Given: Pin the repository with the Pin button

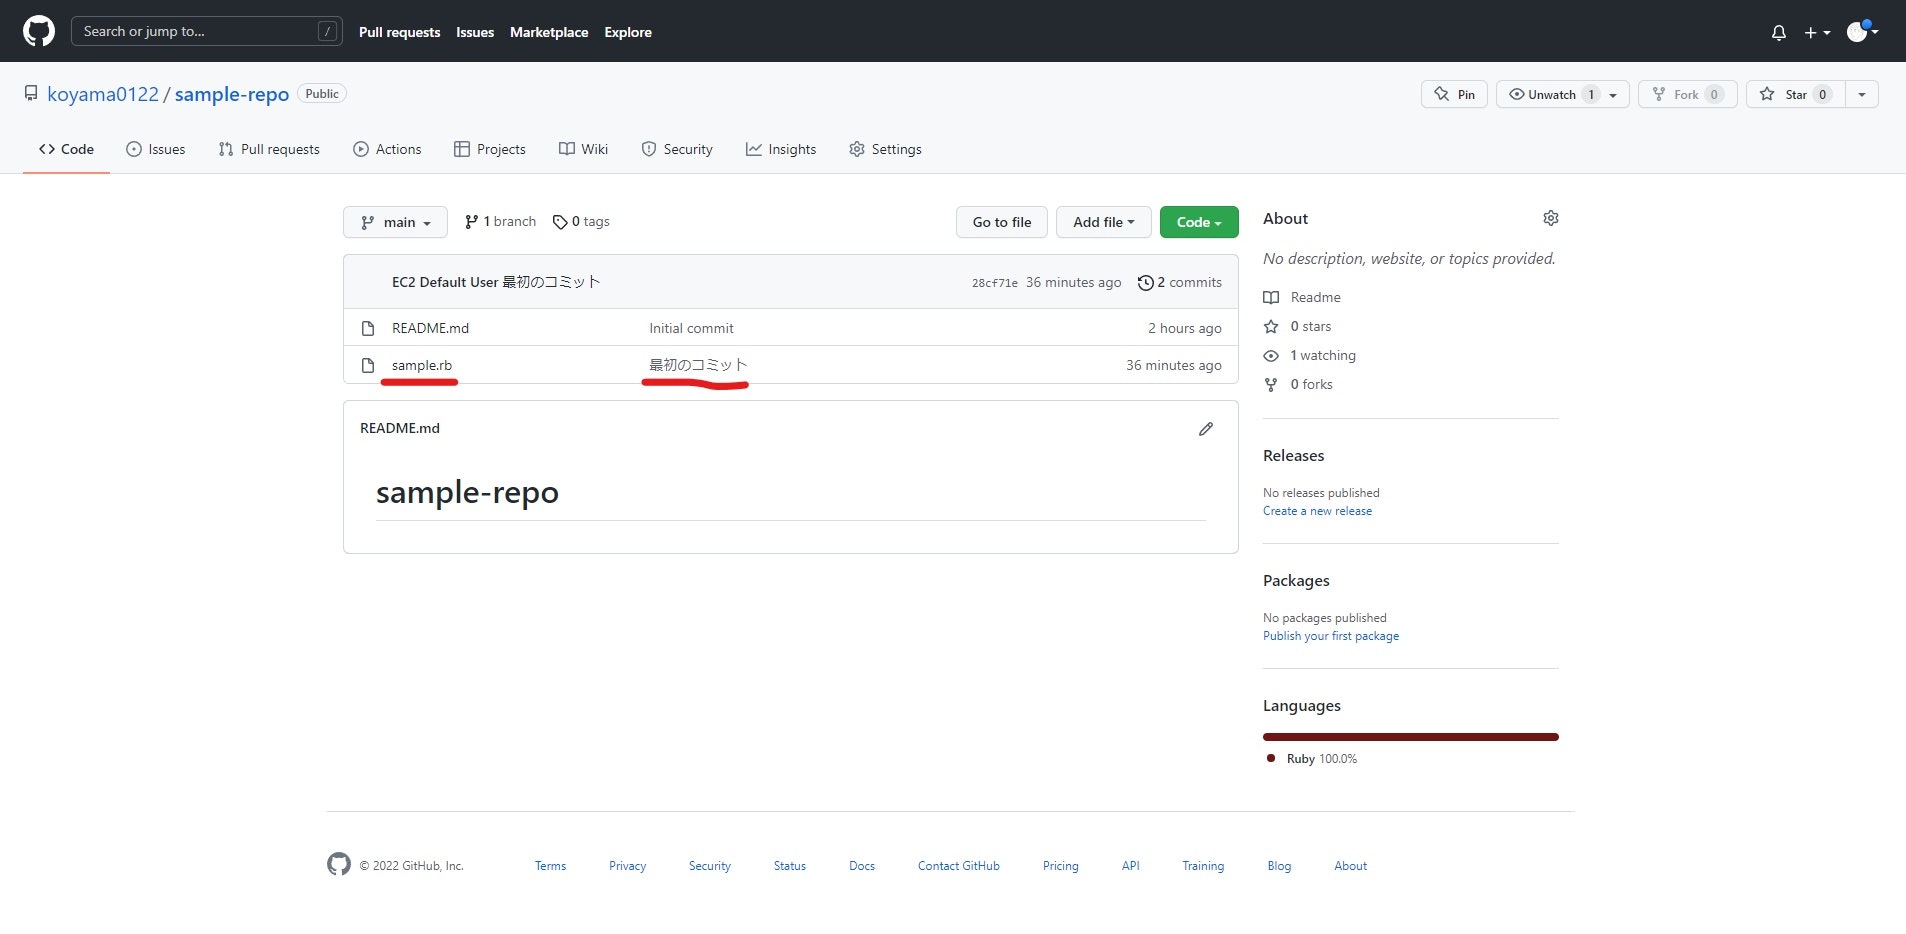Looking at the screenshot, I should (x=1454, y=94).
